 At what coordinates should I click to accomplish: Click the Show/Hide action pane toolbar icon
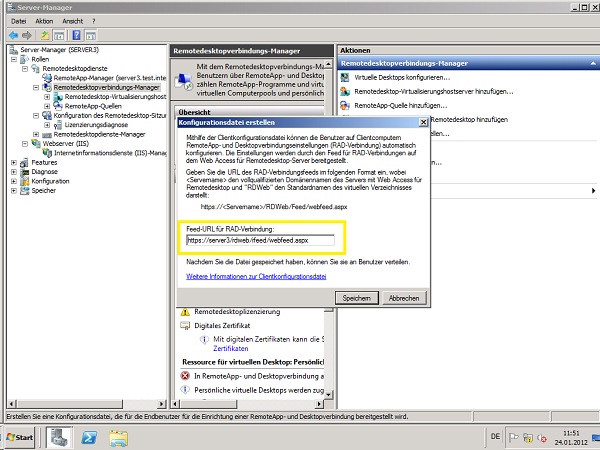point(91,36)
